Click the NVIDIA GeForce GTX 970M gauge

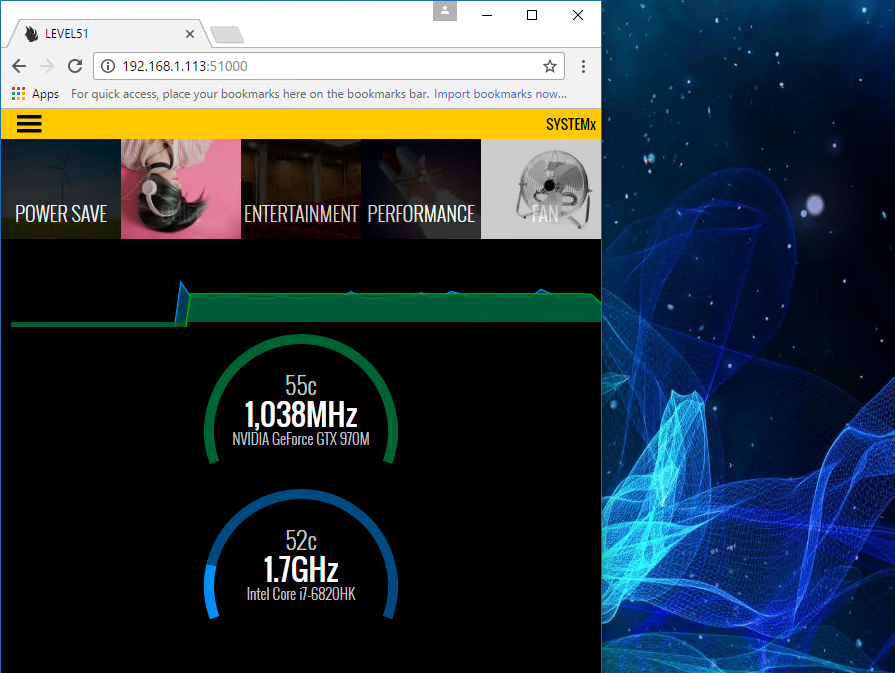(301, 412)
